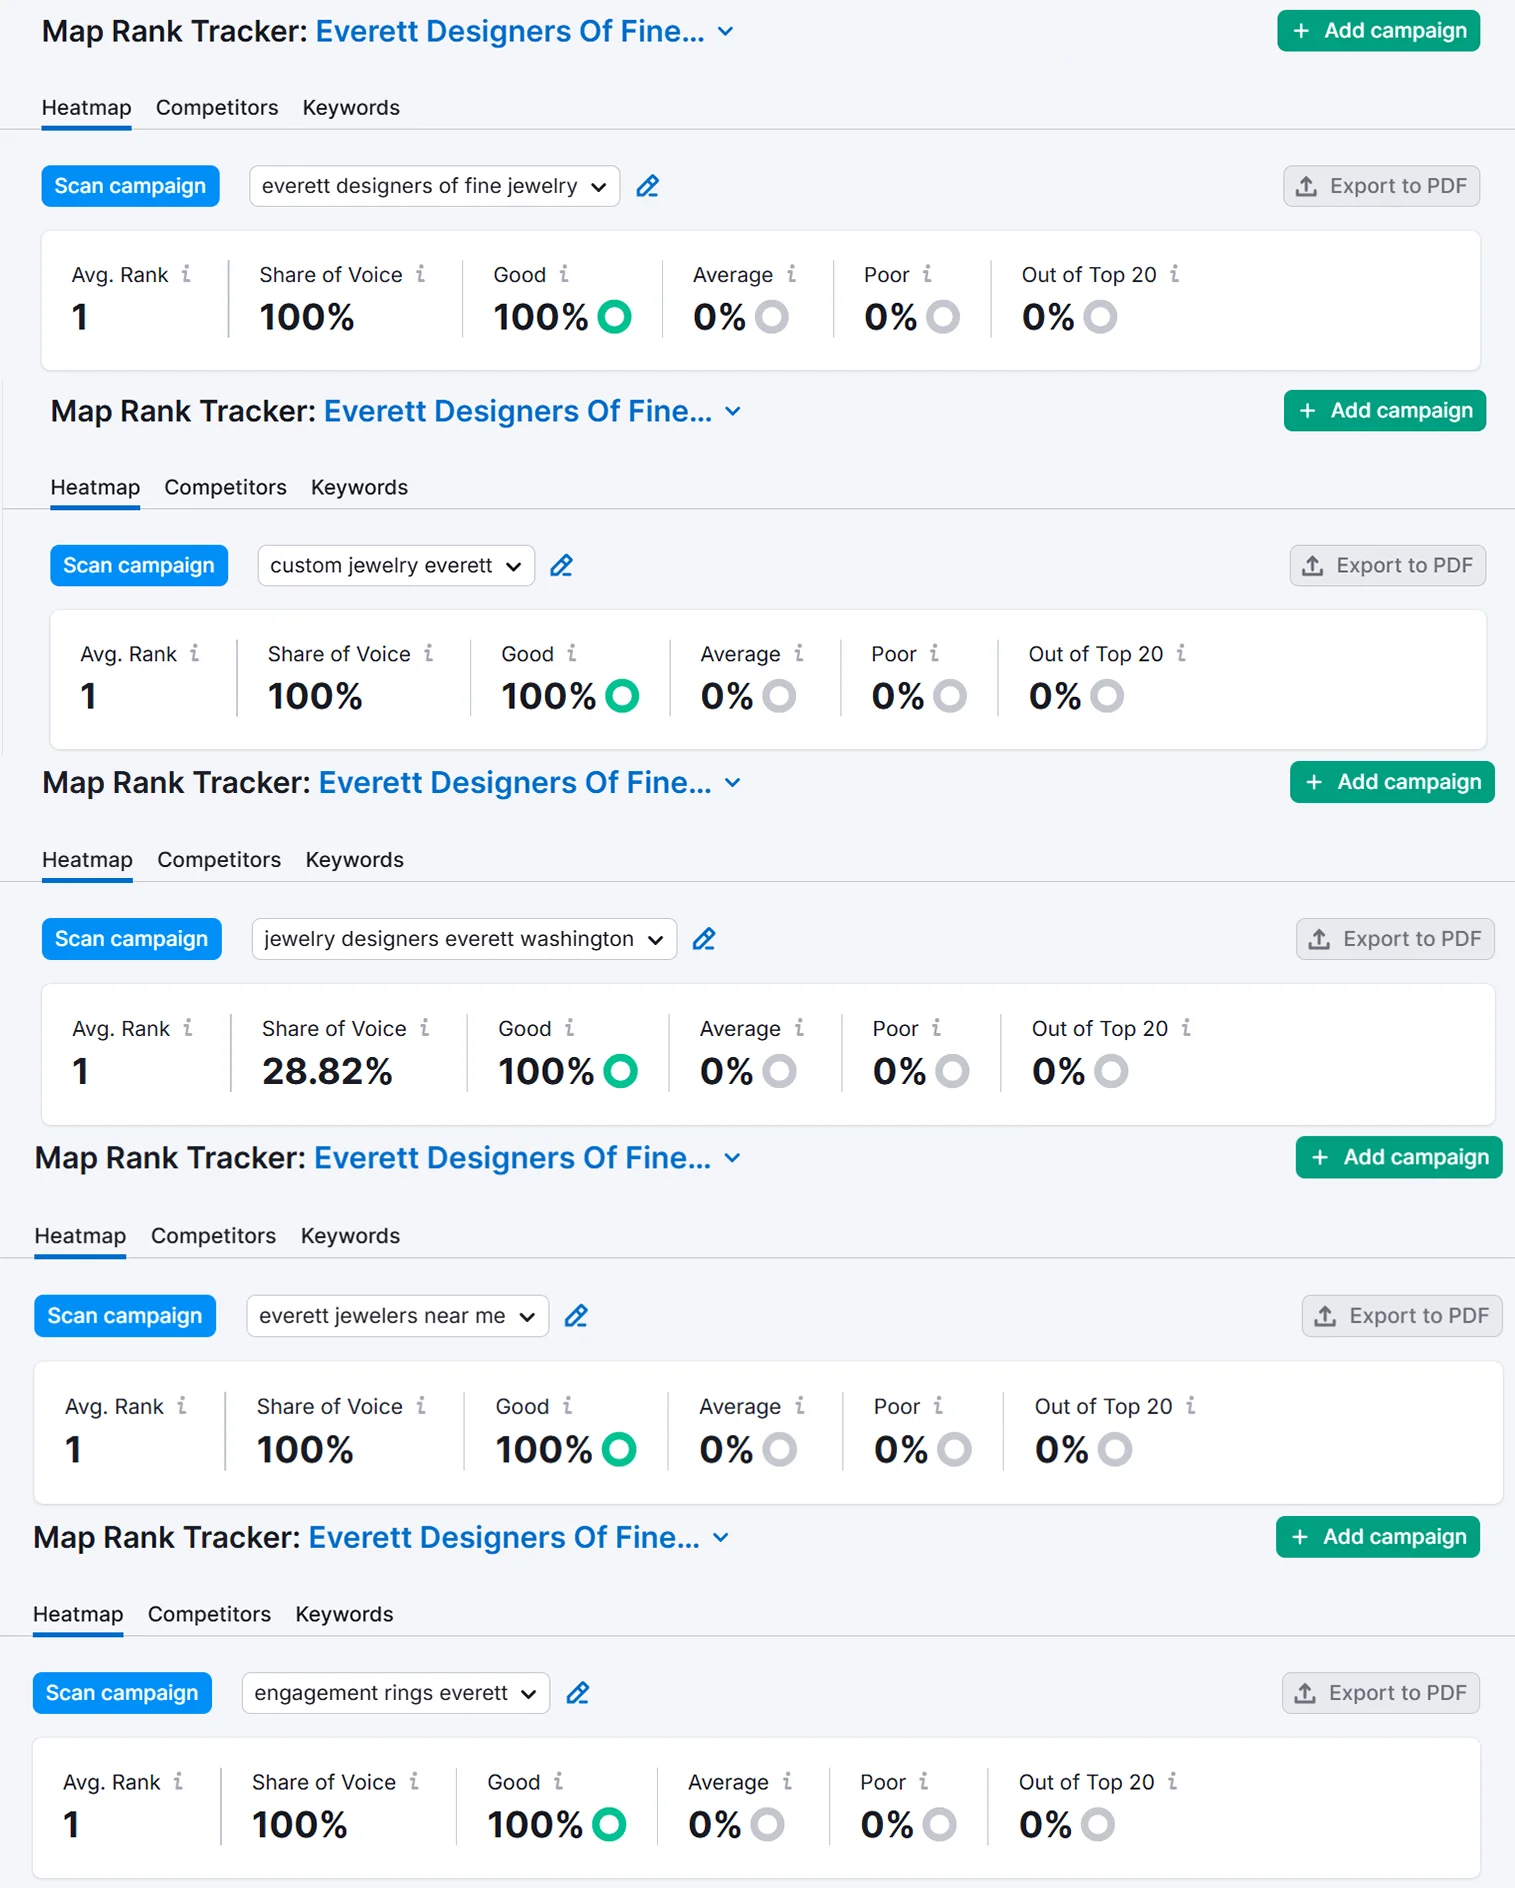Click Average info icon under "everett jewelers near me"
The image size is (1515, 1888).
[x=800, y=1406]
